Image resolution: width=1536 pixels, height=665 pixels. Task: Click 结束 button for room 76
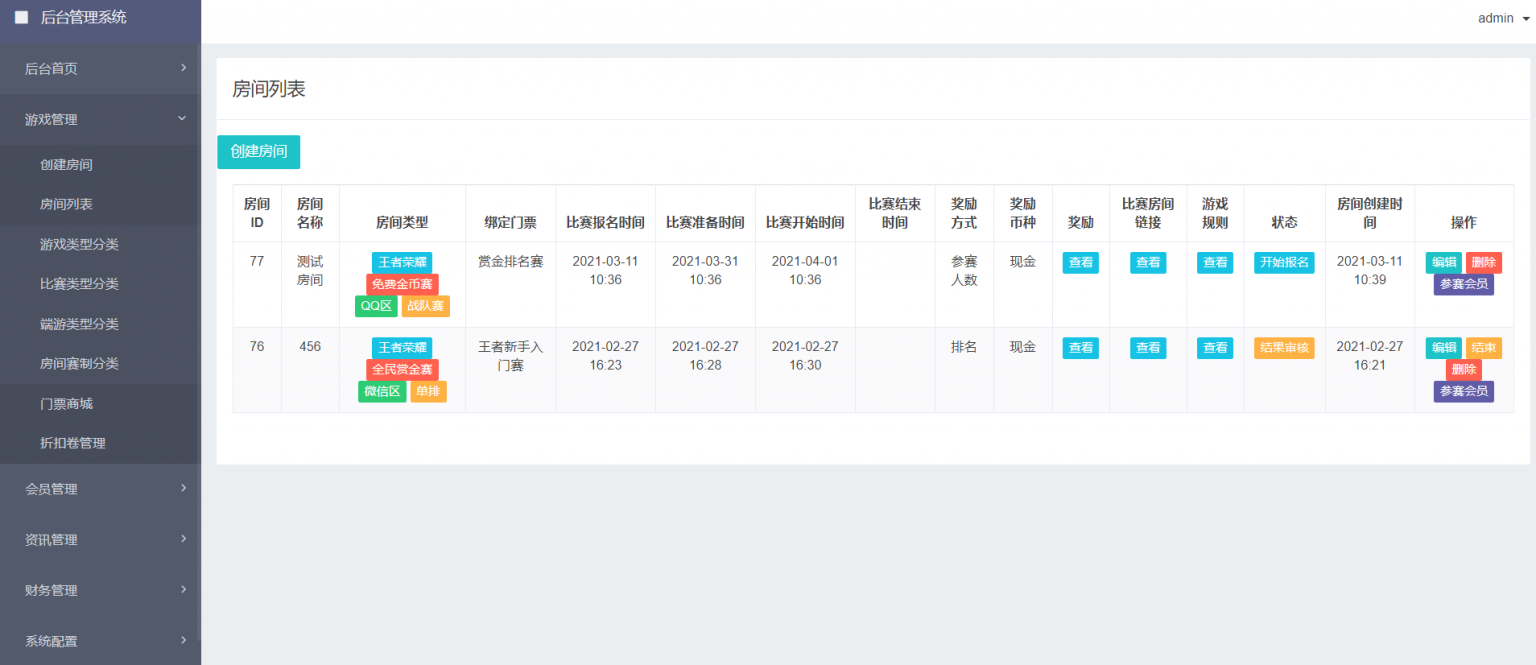click(1483, 348)
